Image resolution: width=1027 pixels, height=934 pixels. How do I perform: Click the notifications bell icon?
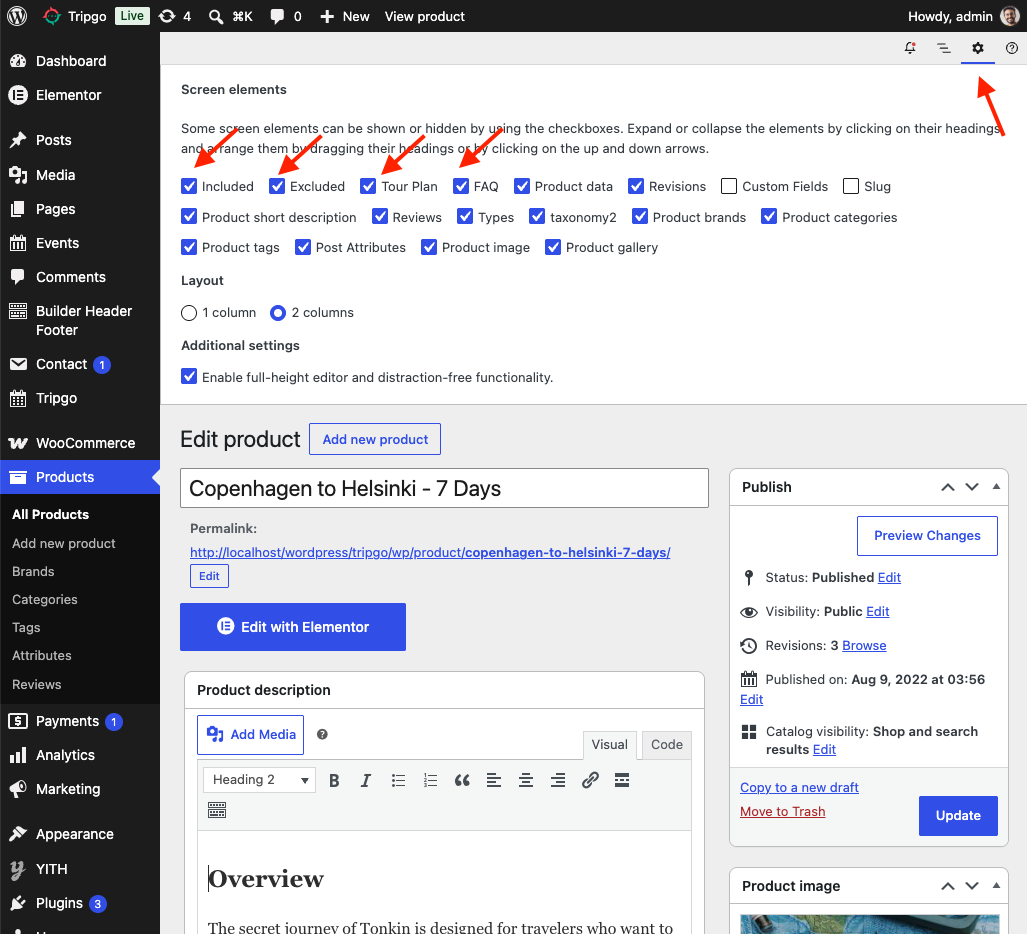point(910,48)
